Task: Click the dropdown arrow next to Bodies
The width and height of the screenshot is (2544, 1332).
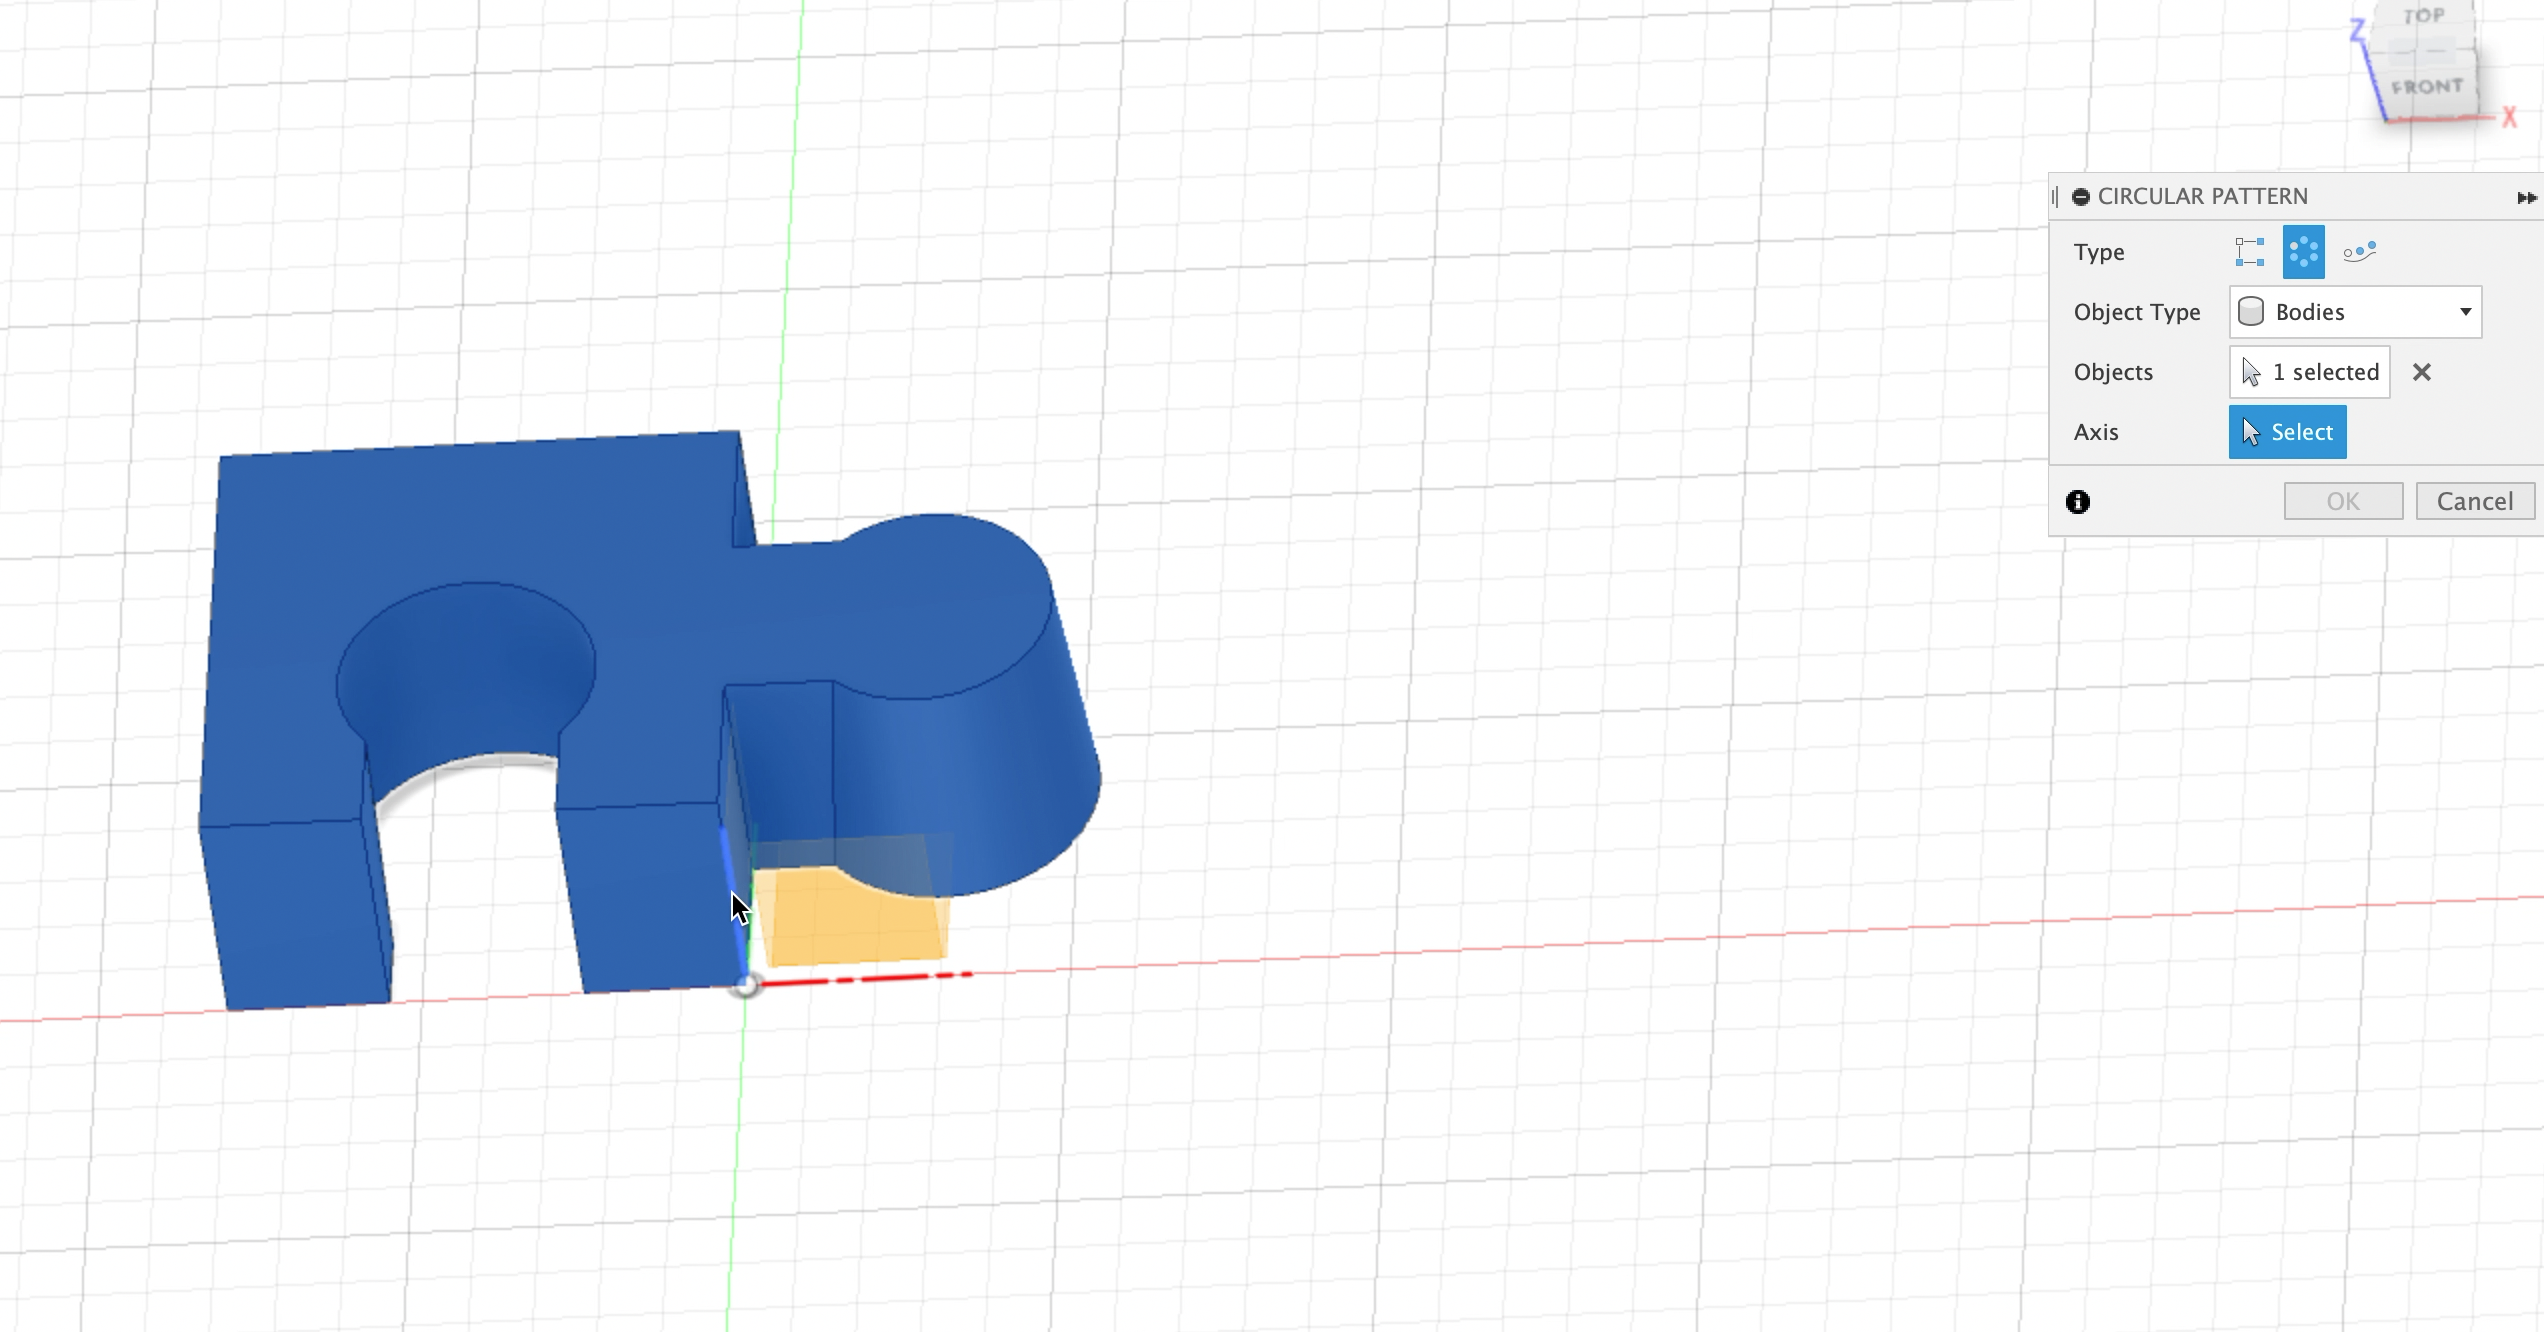Action: point(2465,312)
